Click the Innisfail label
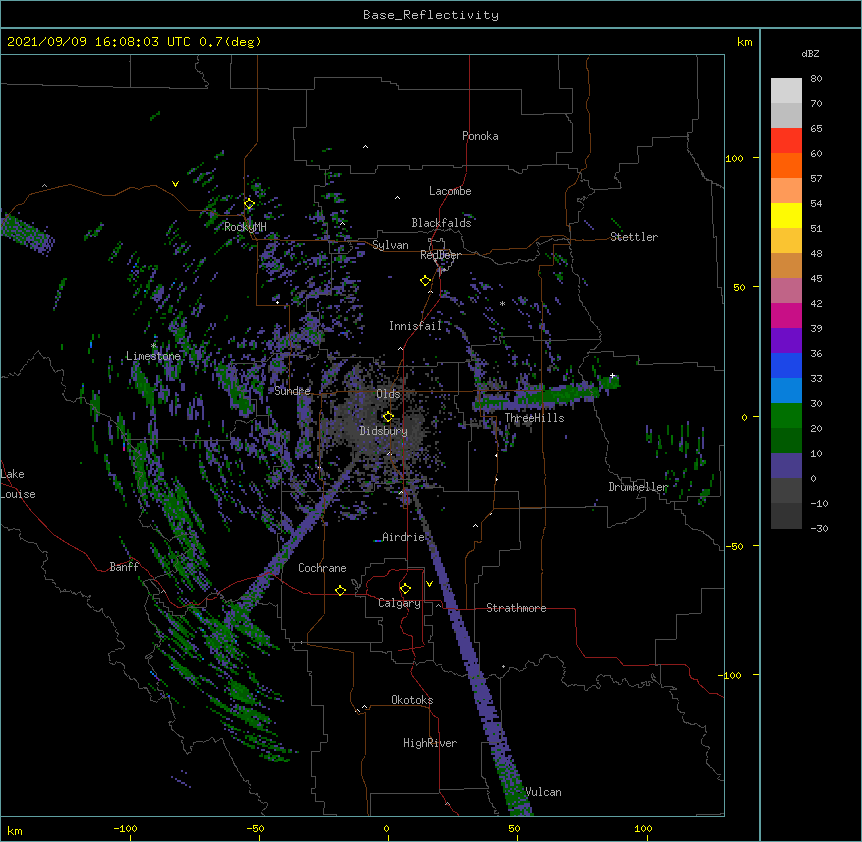Screen dimensions: 862x842 [415, 326]
